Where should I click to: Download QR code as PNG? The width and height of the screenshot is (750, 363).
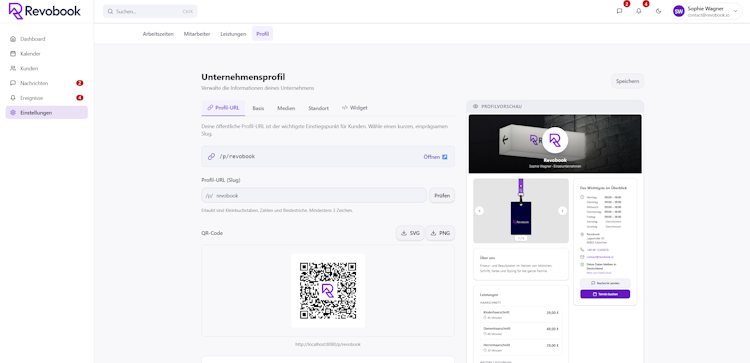pos(440,233)
